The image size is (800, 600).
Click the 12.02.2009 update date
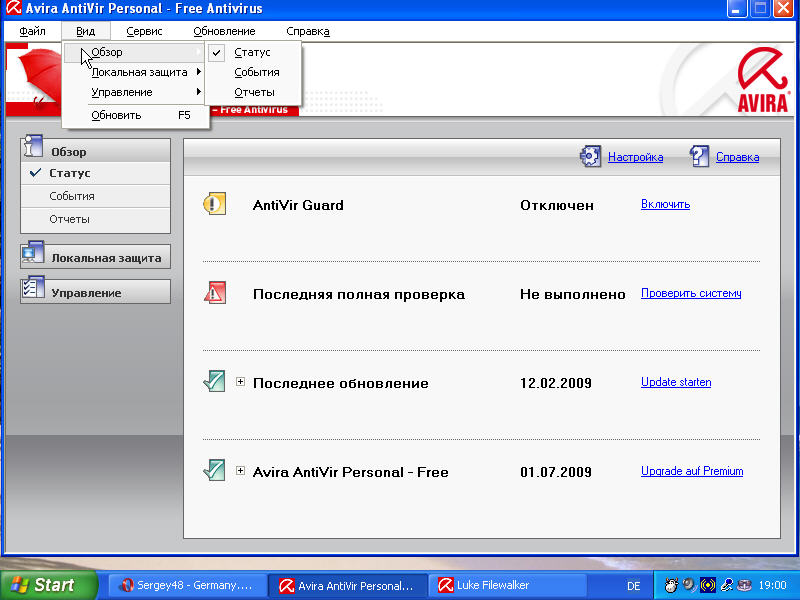[556, 383]
